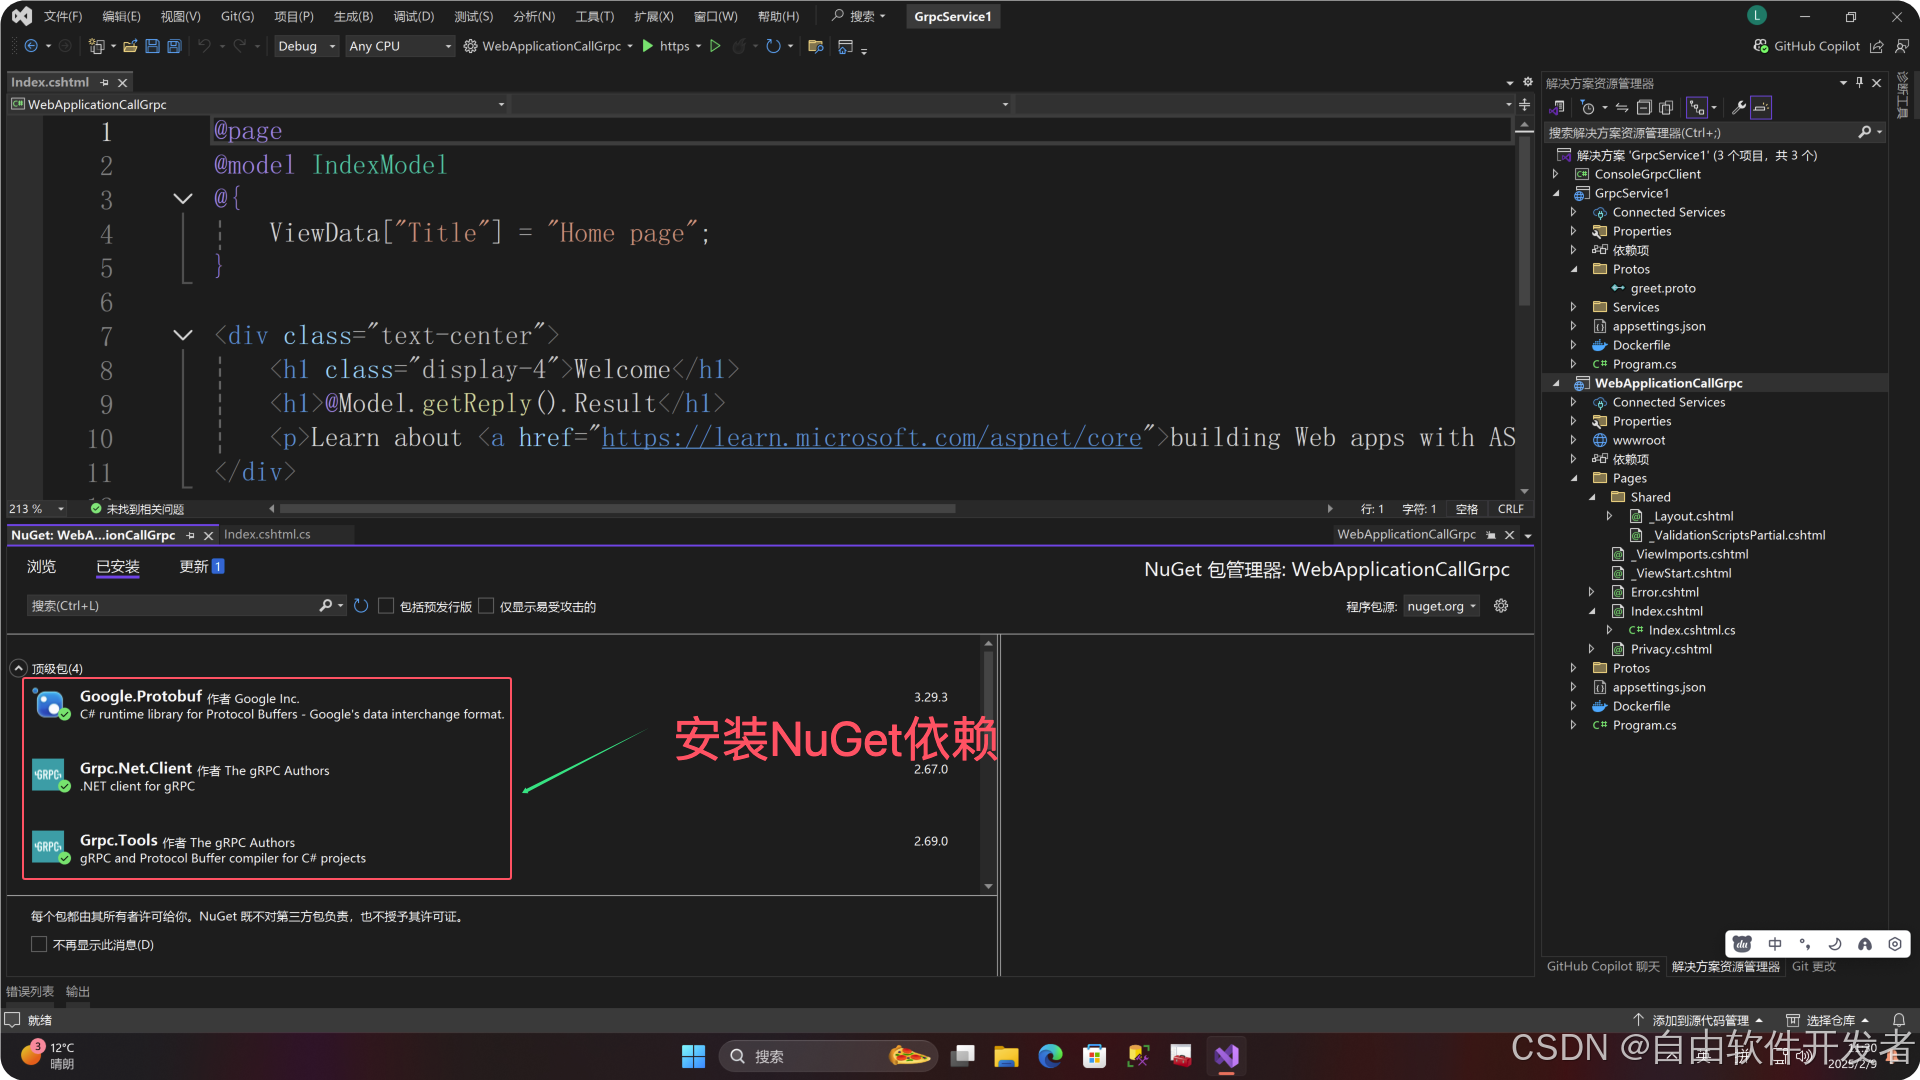This screenshot has height=1080, width=1920.
Task: Click the Undo toolbar icon
Action: pos(204,46)
